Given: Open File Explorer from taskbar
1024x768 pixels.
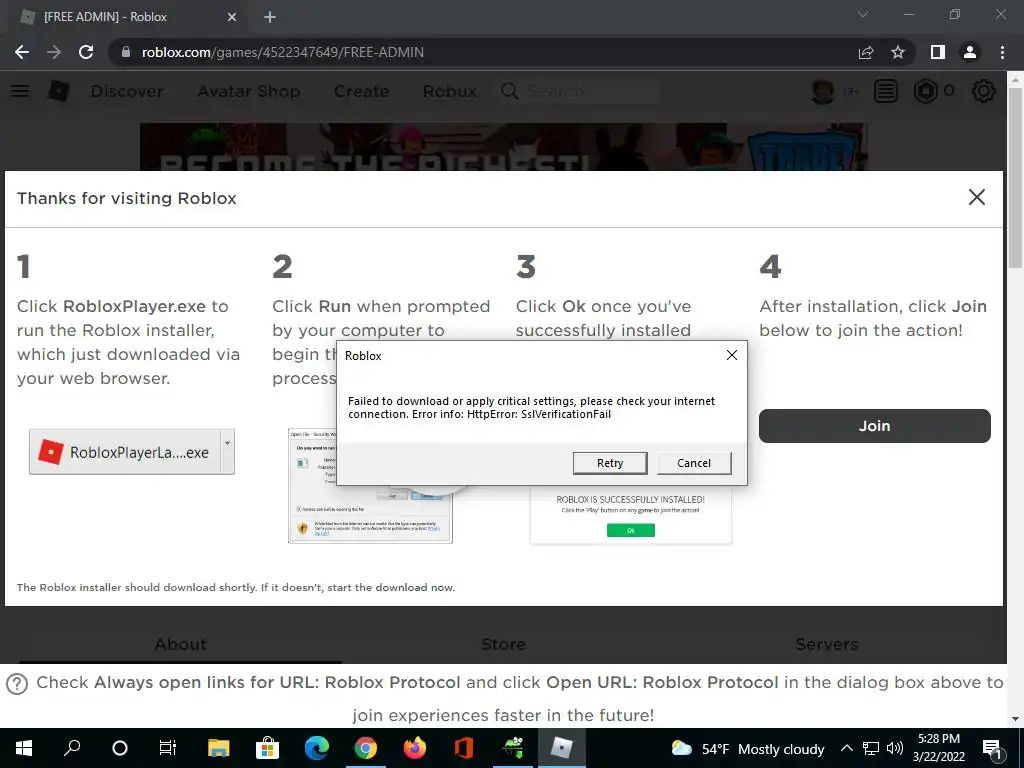Looking at the screenshot, I should coord(219,748).
